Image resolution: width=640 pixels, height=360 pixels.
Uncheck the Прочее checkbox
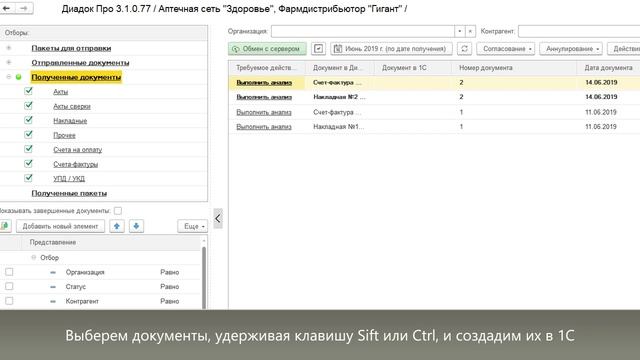[28, 135]
